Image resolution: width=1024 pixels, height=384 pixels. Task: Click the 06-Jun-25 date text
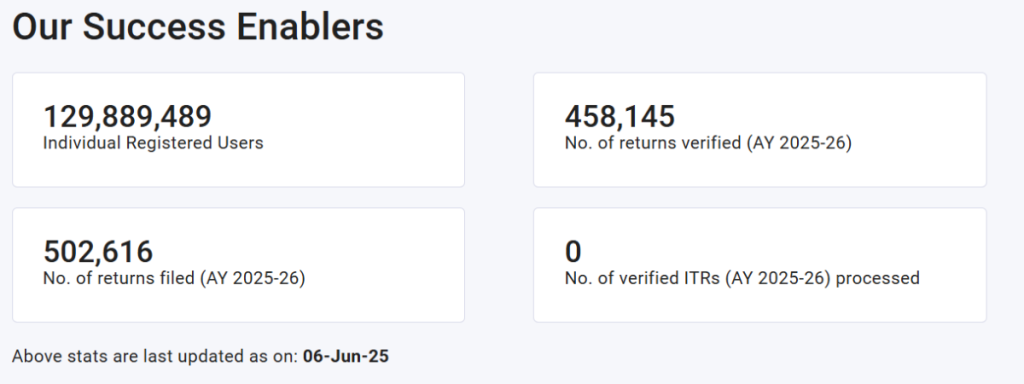point(345,357)
